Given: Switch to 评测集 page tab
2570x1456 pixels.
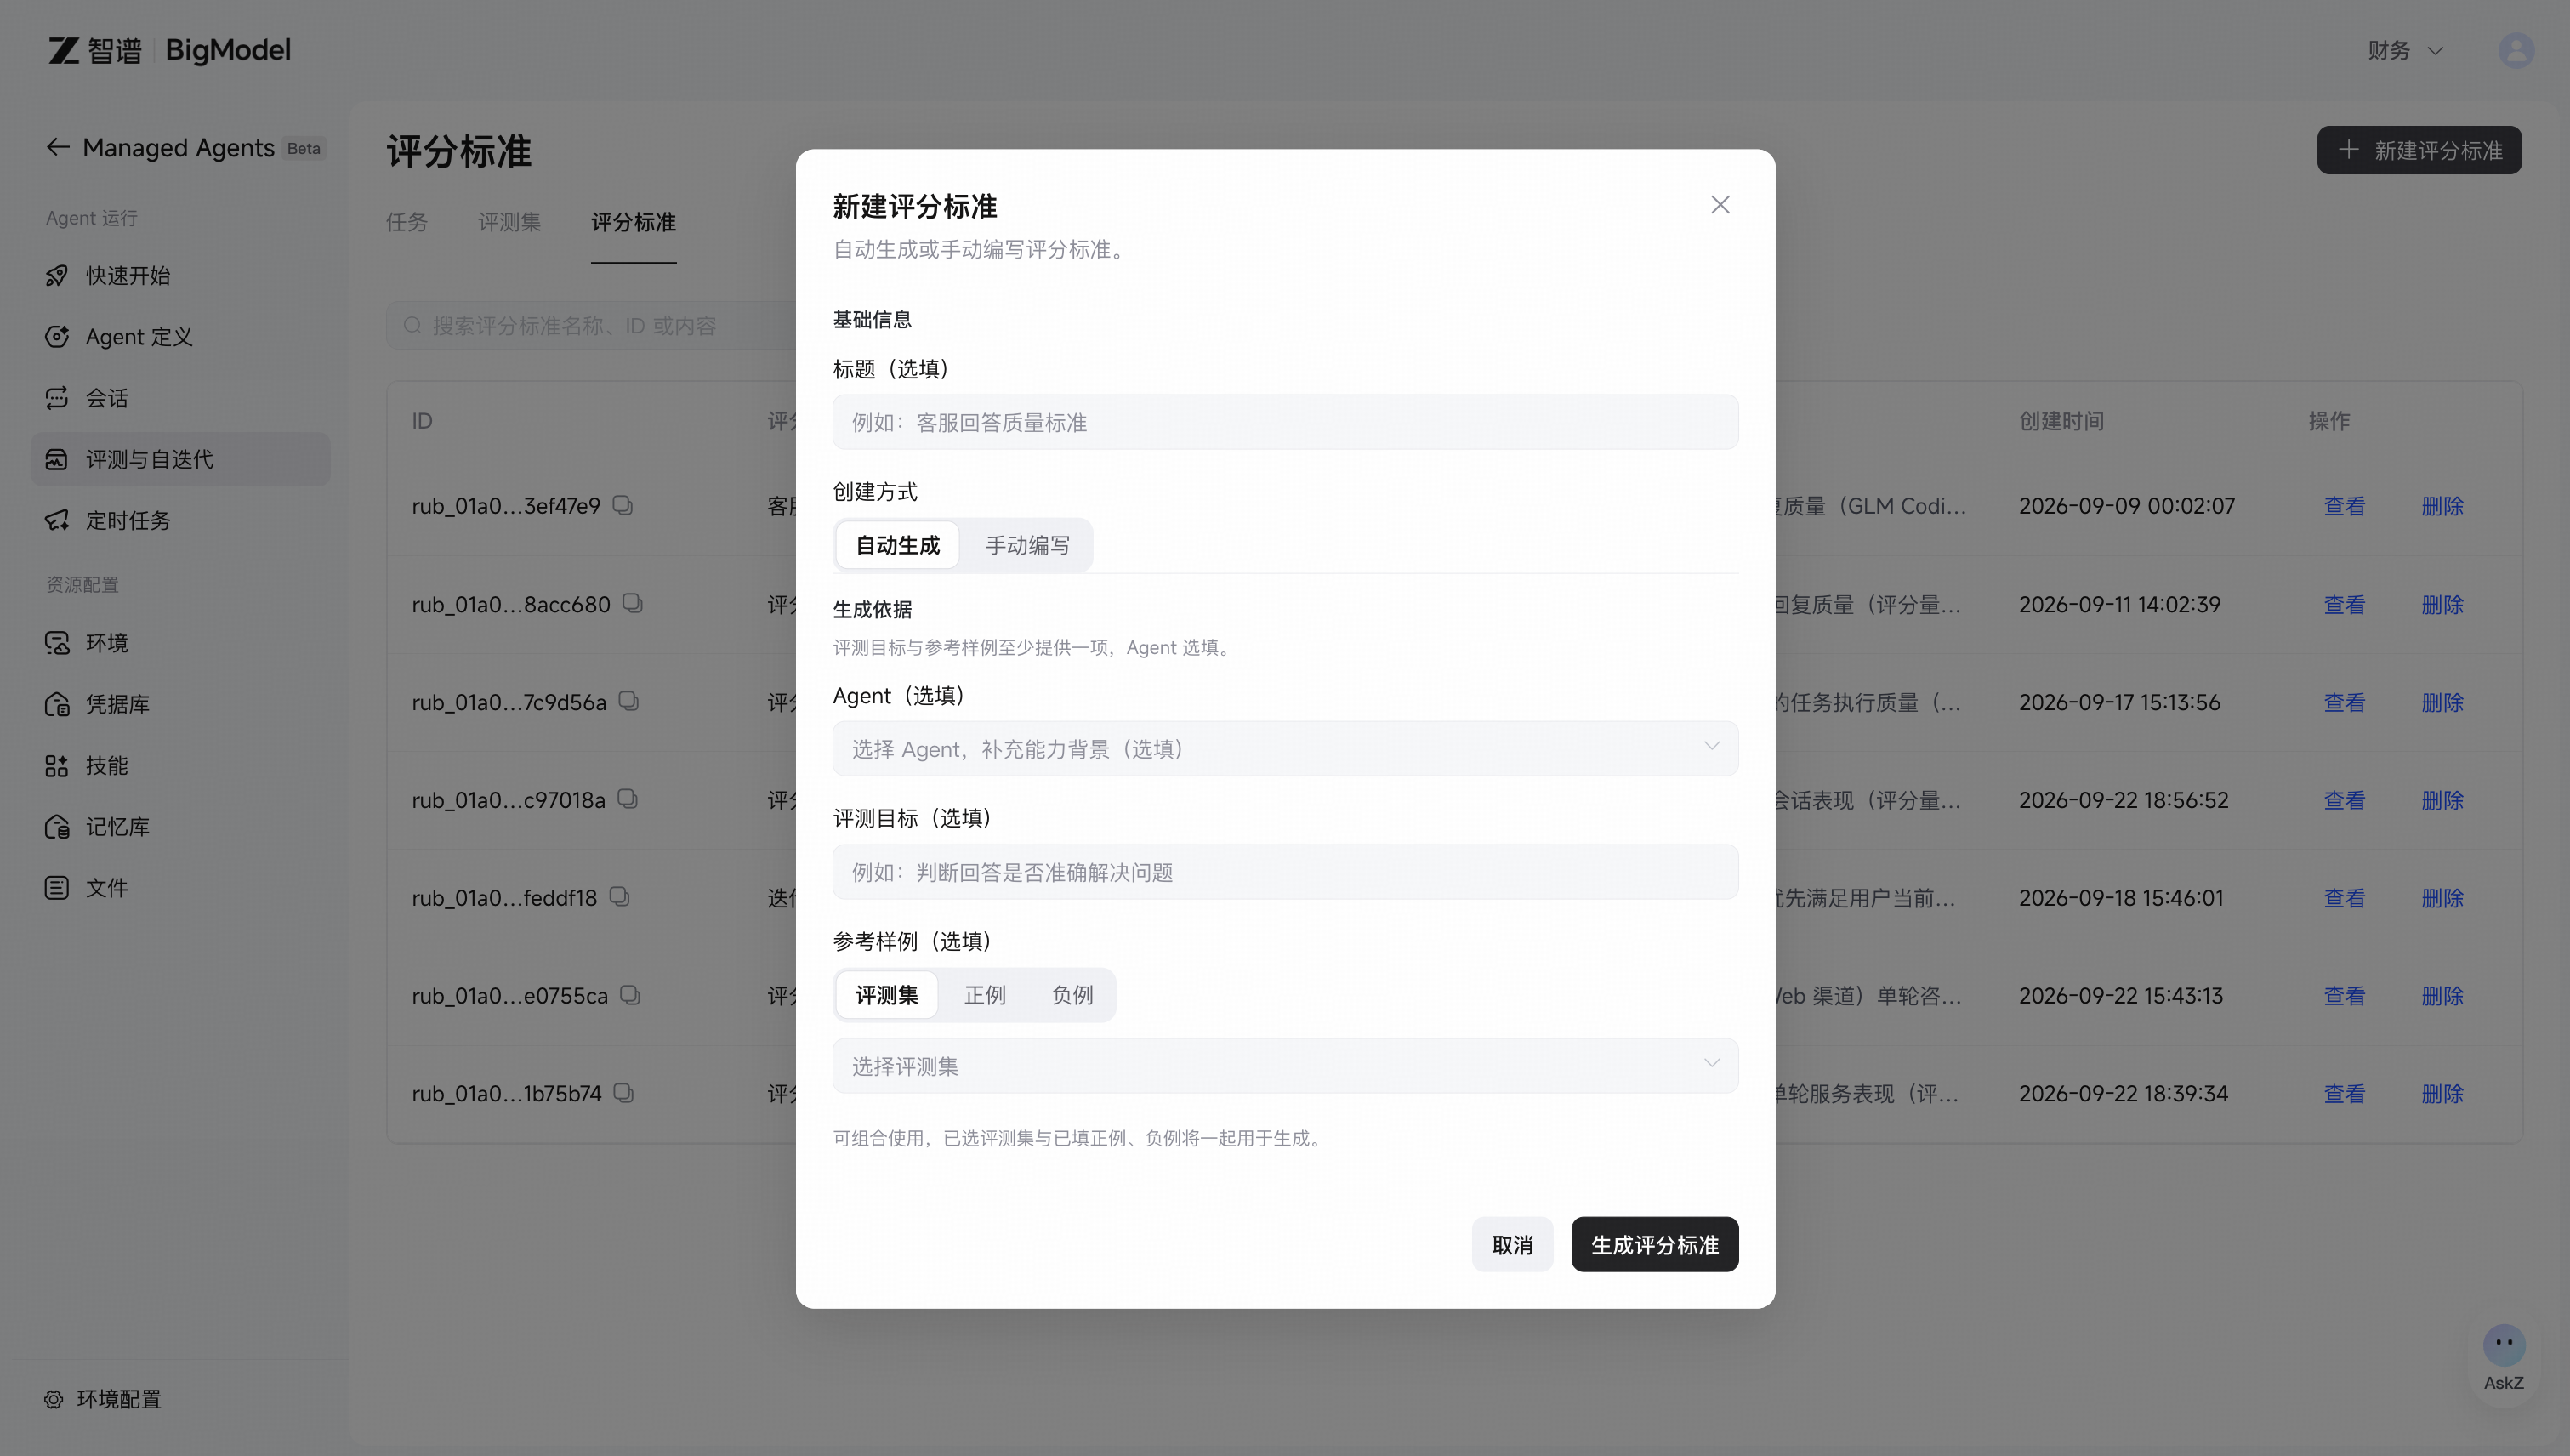Looking at the screenshot, I should pyautogui.click(x=509, y=222).
